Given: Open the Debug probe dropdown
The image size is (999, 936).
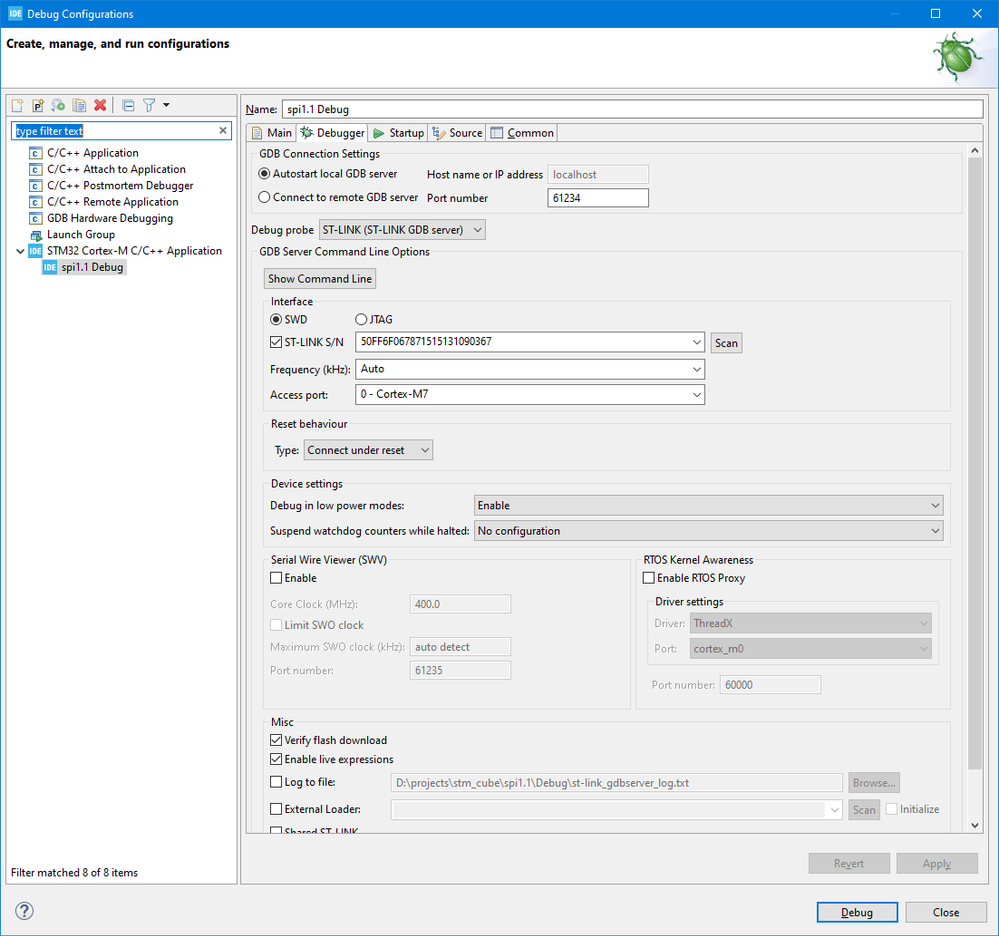Looking at the screenshot, I should tap(402, 229).
